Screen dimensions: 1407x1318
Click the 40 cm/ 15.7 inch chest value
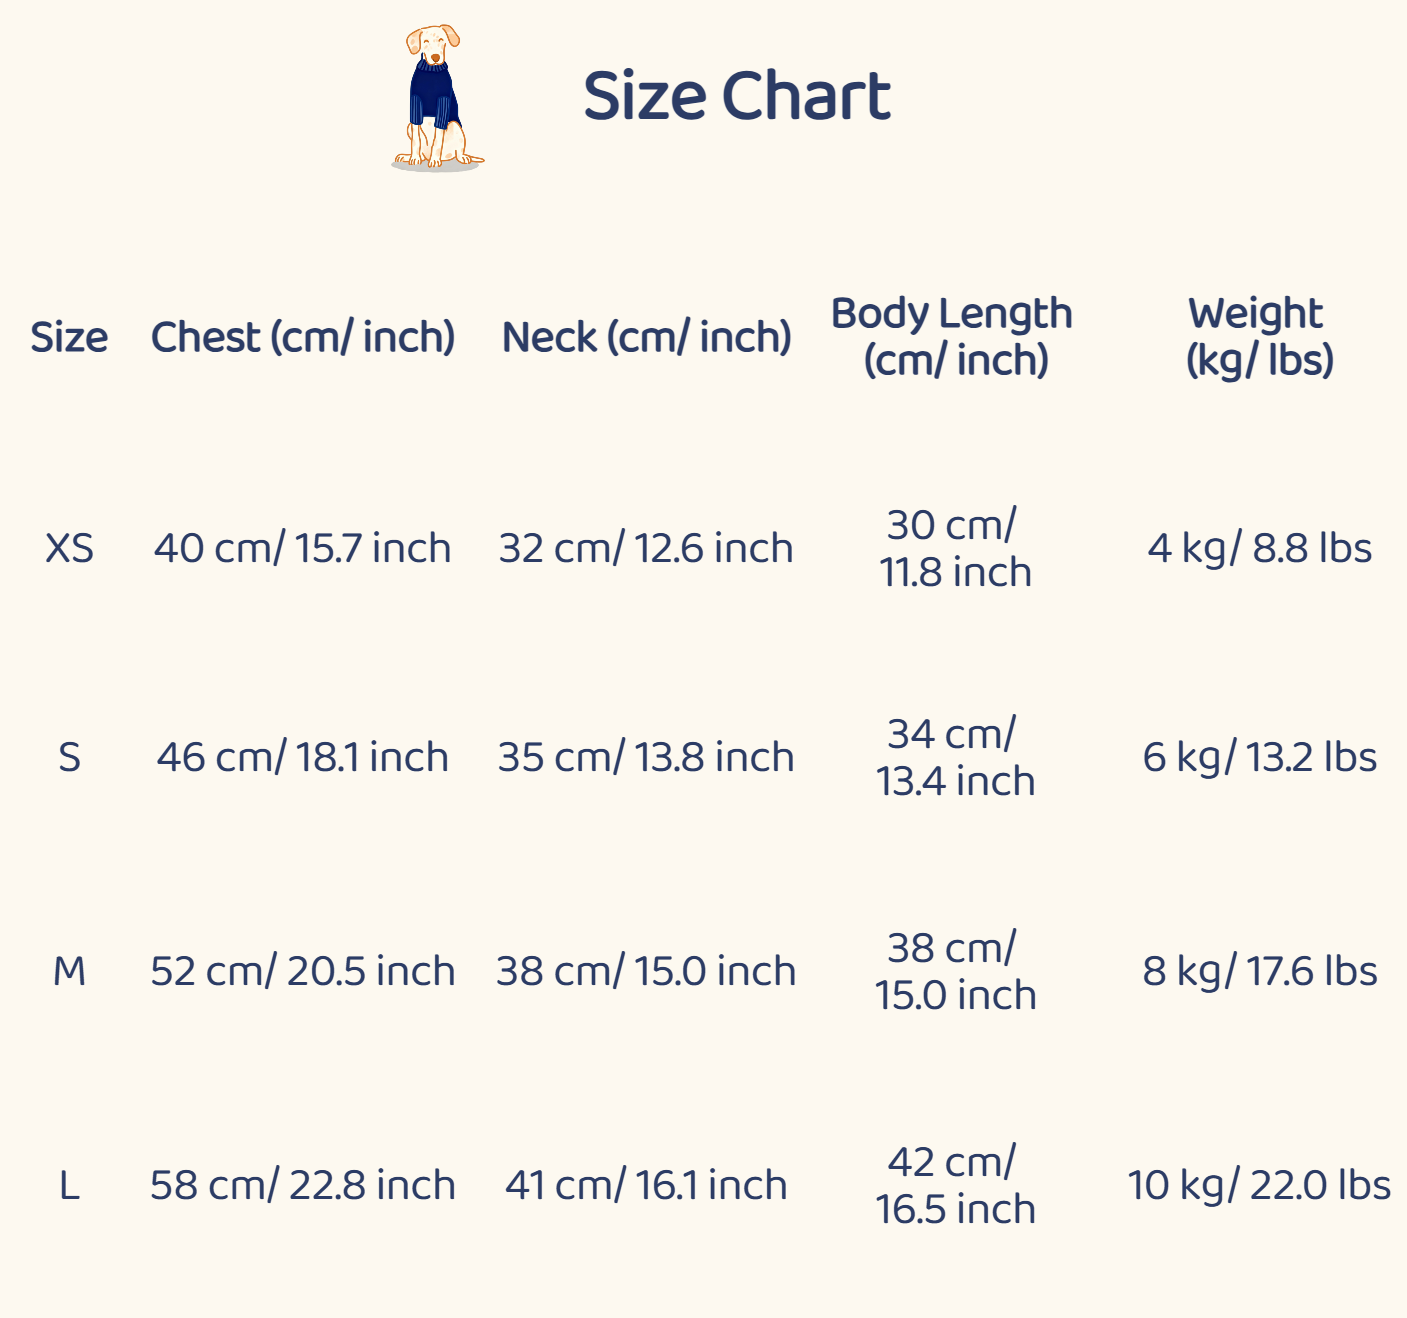302,548
